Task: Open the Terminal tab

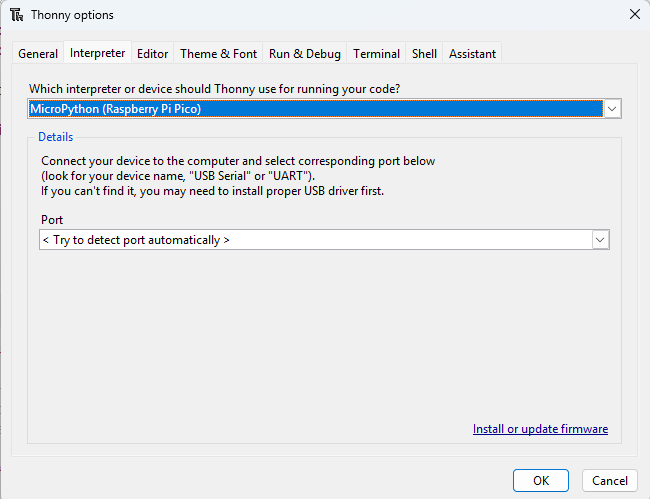Action: pyautogui.click(x=377, y=54)
